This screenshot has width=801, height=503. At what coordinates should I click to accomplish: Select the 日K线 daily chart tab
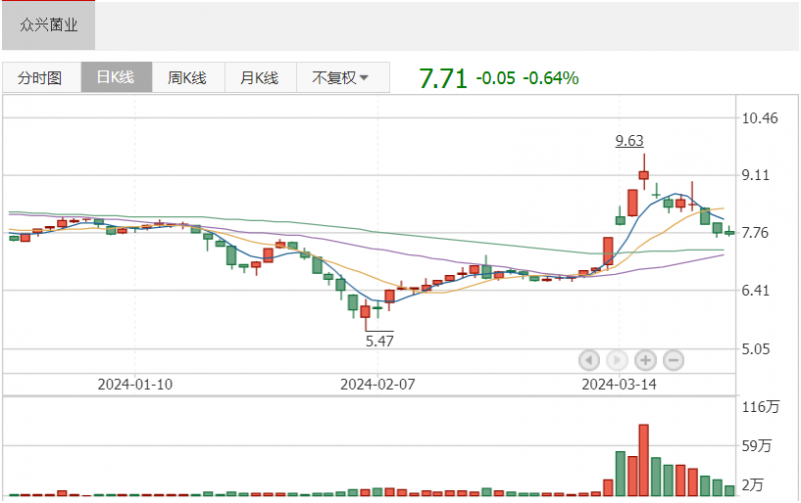tap(116, 78)
